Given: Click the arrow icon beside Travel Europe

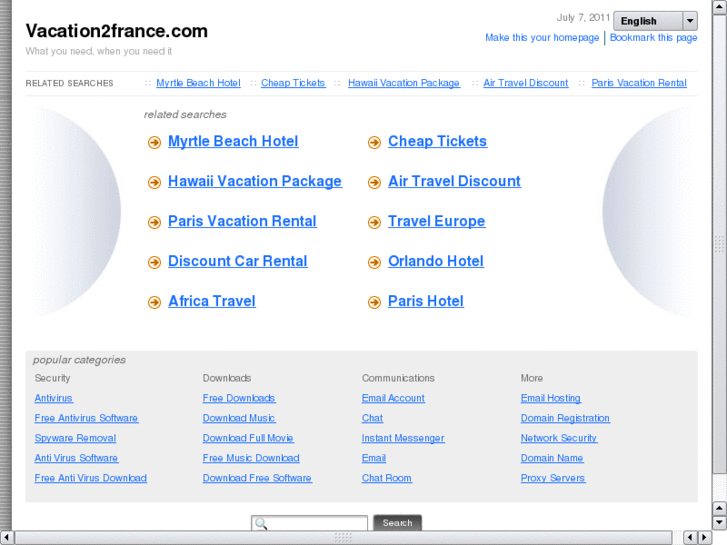Looking at the screenshot, I should pyautogui.click(x=374, y=223).
